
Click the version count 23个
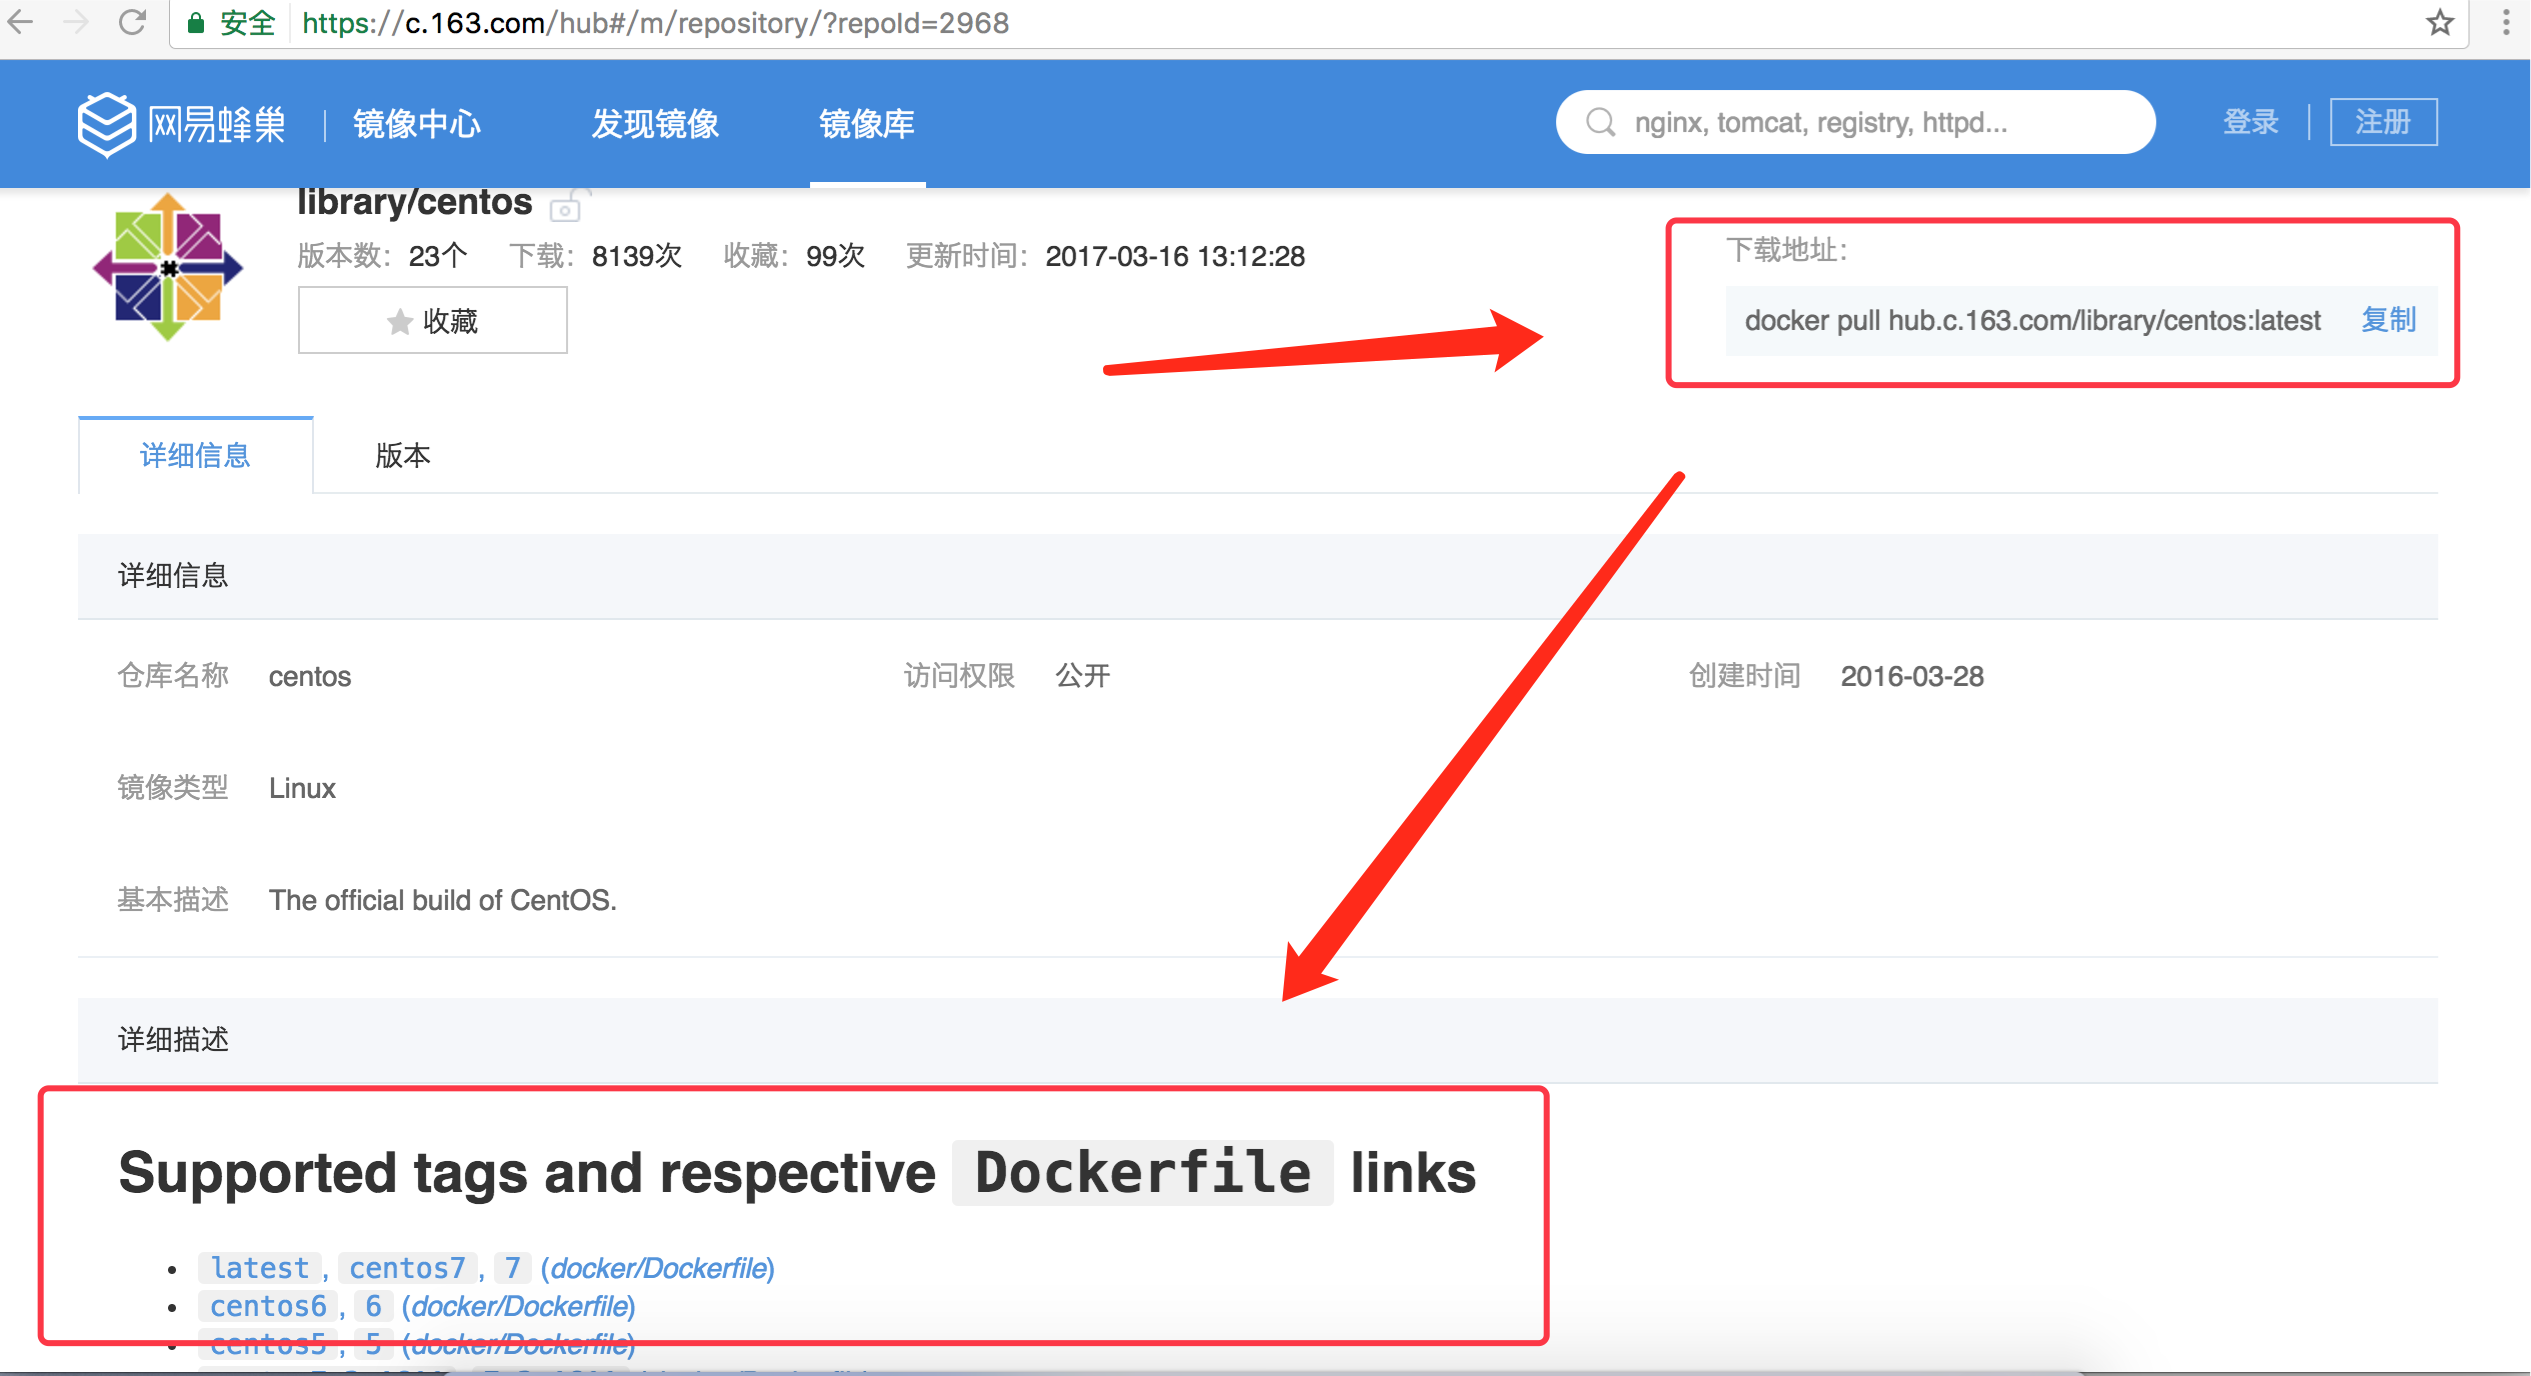click(437, 256)
